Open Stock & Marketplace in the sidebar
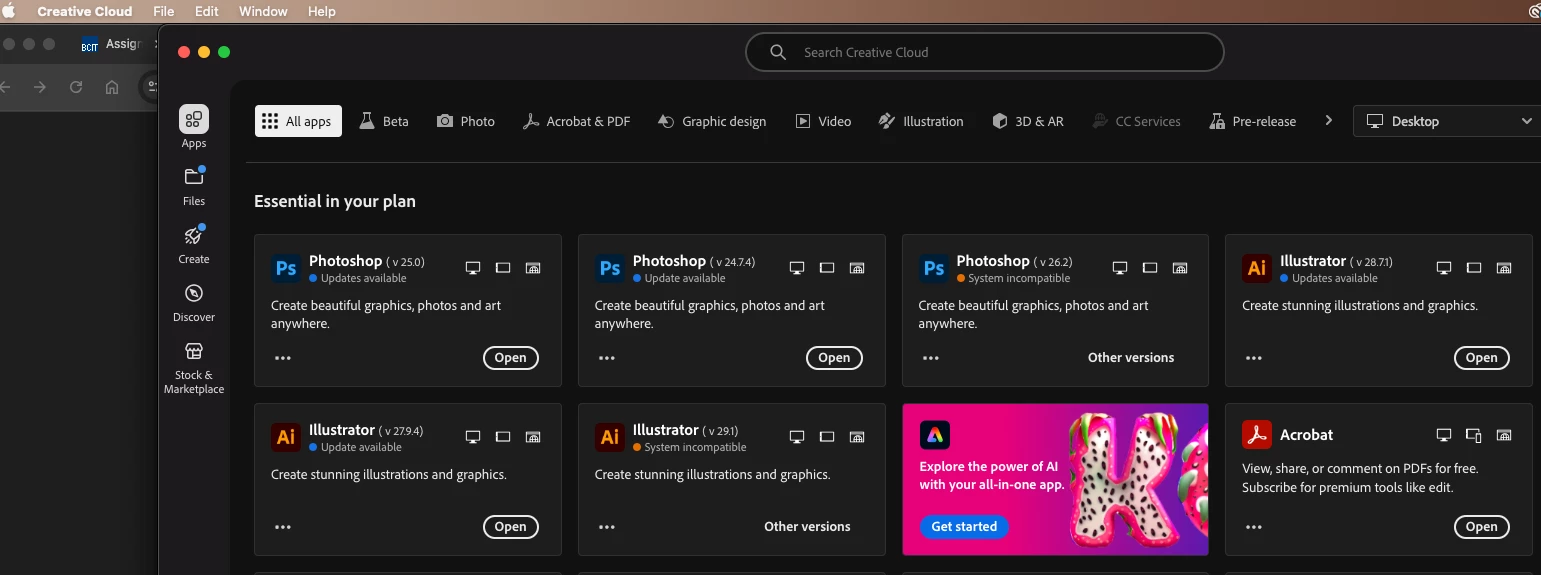Screen dimensions: 1541x575 pos(194,368)
